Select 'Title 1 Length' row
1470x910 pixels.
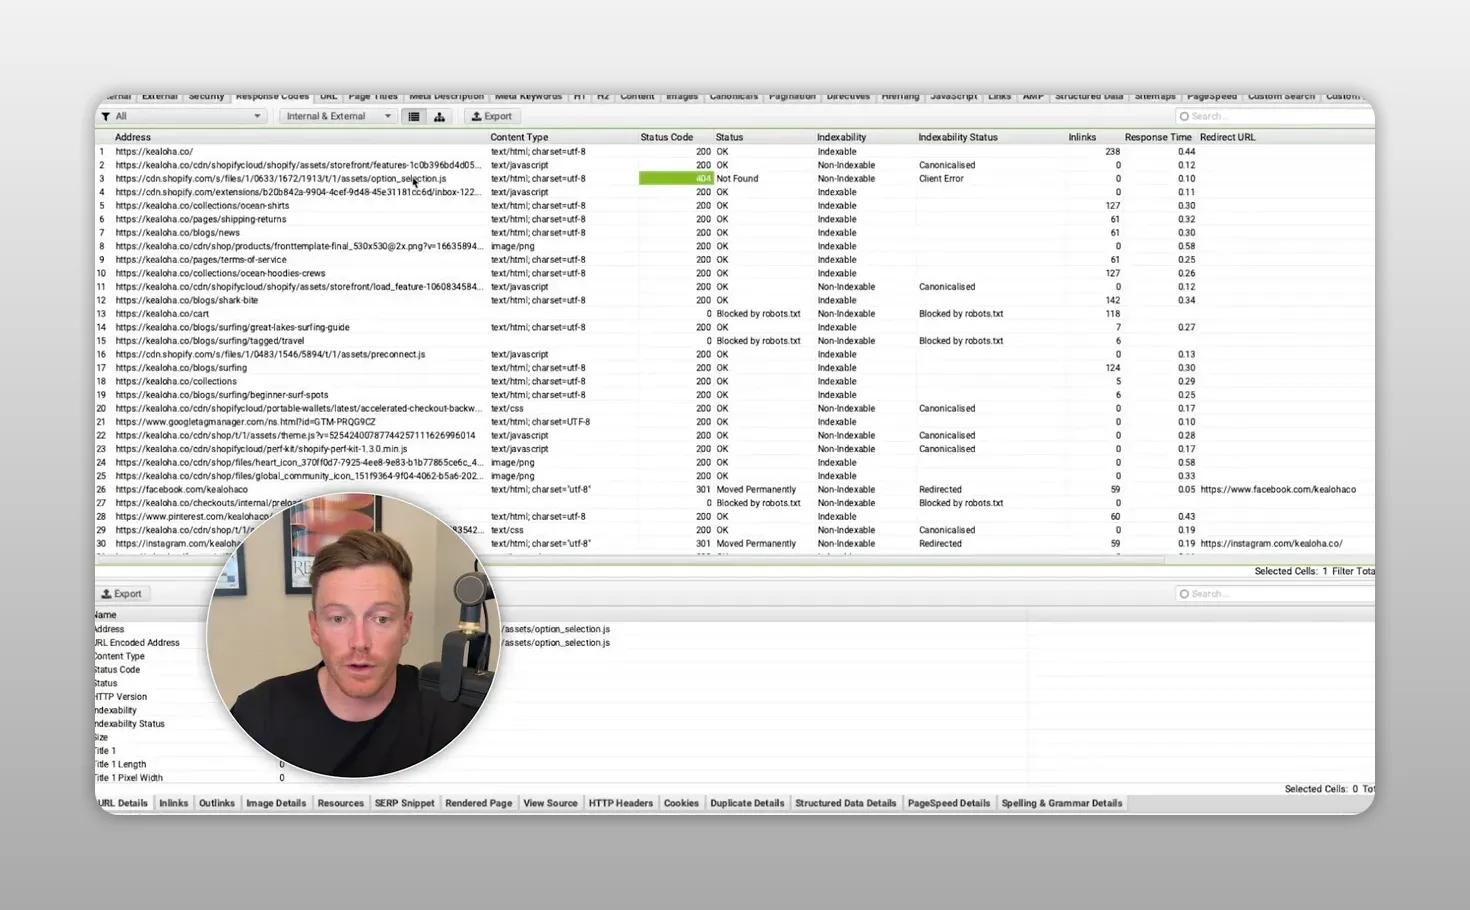click(x=120, y=764)
